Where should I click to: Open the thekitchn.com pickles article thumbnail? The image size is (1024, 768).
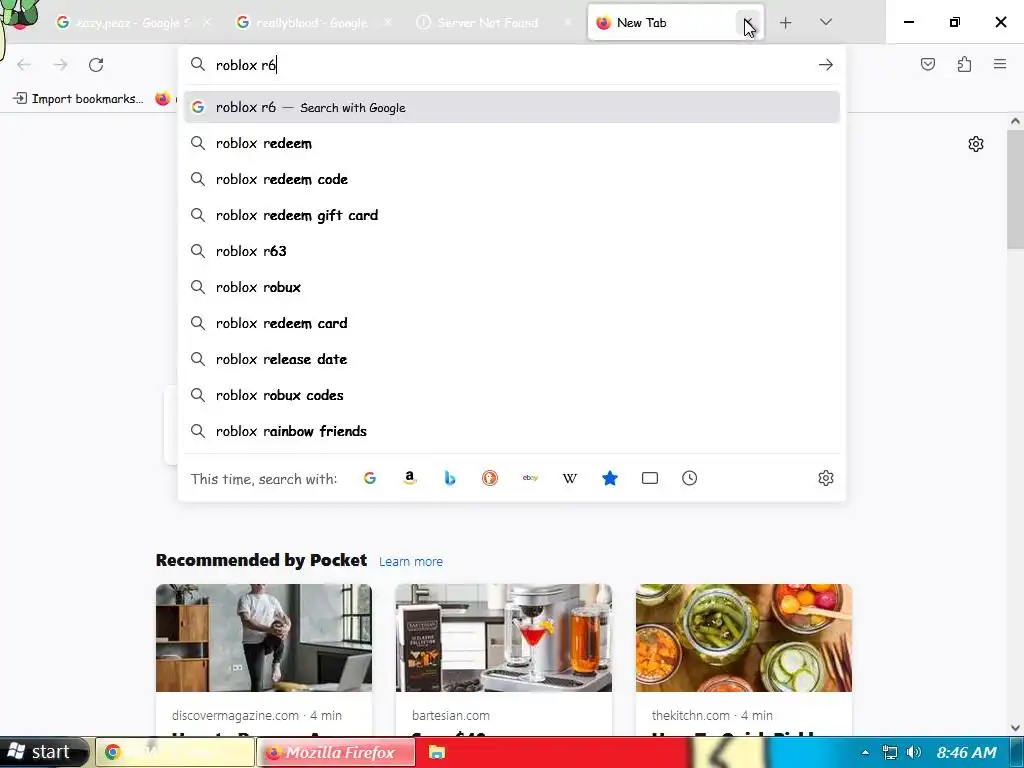(x=744, y=638)
